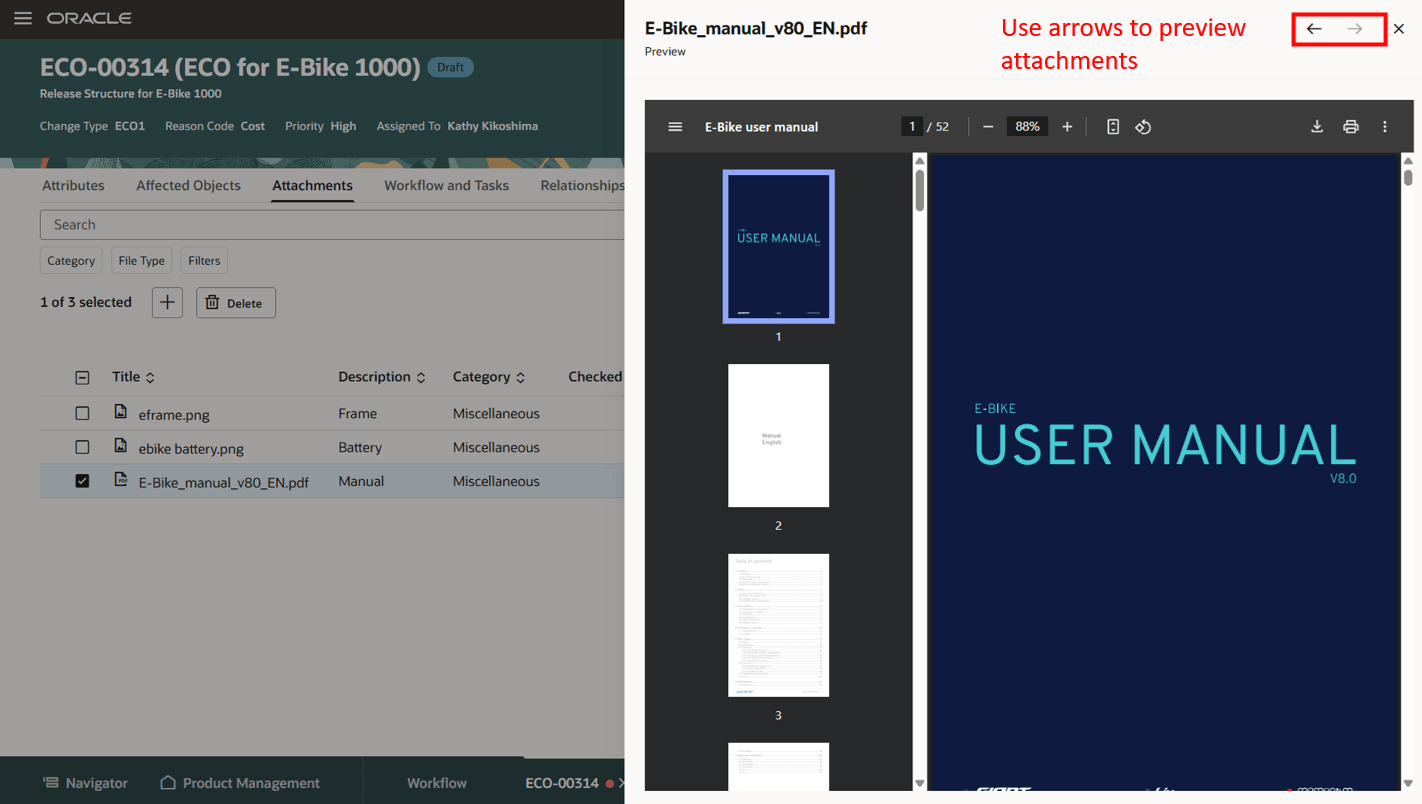The image size is (1422, 804).
Task: Click the PDF page scrollbar handle
Action: point(1408,177)
